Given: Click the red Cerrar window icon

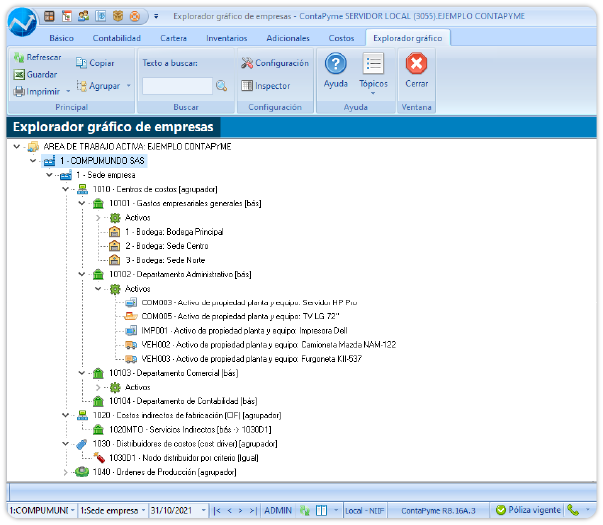Looking at the screenshot, I should pyautogui.click(x=416, y=63).
